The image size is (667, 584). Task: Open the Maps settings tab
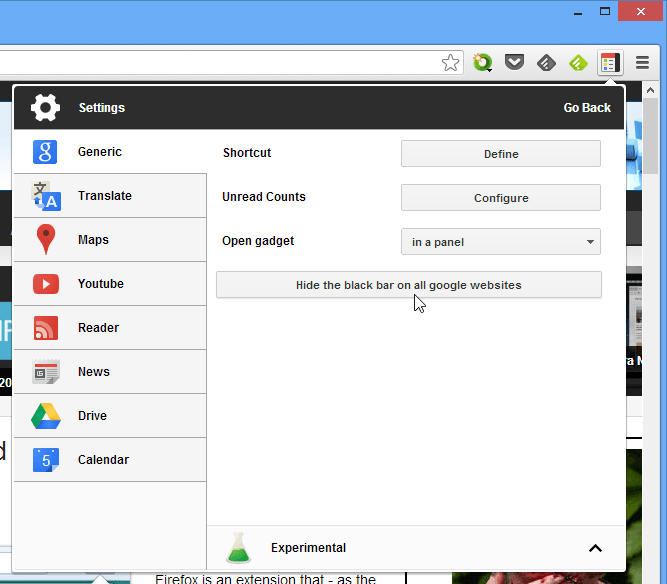click(x=110, y=240)
